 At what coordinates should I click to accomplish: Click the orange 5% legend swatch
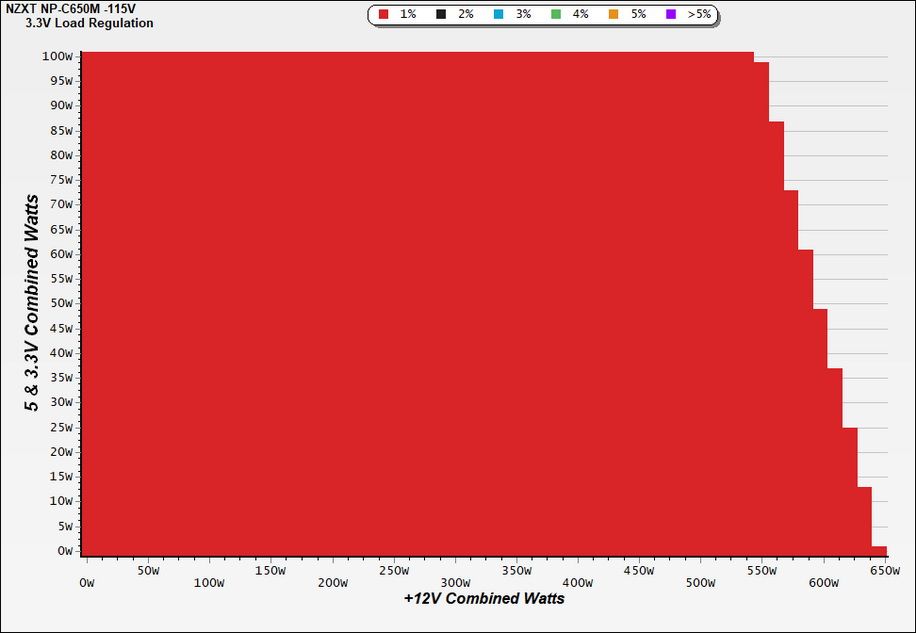[613, 14]
